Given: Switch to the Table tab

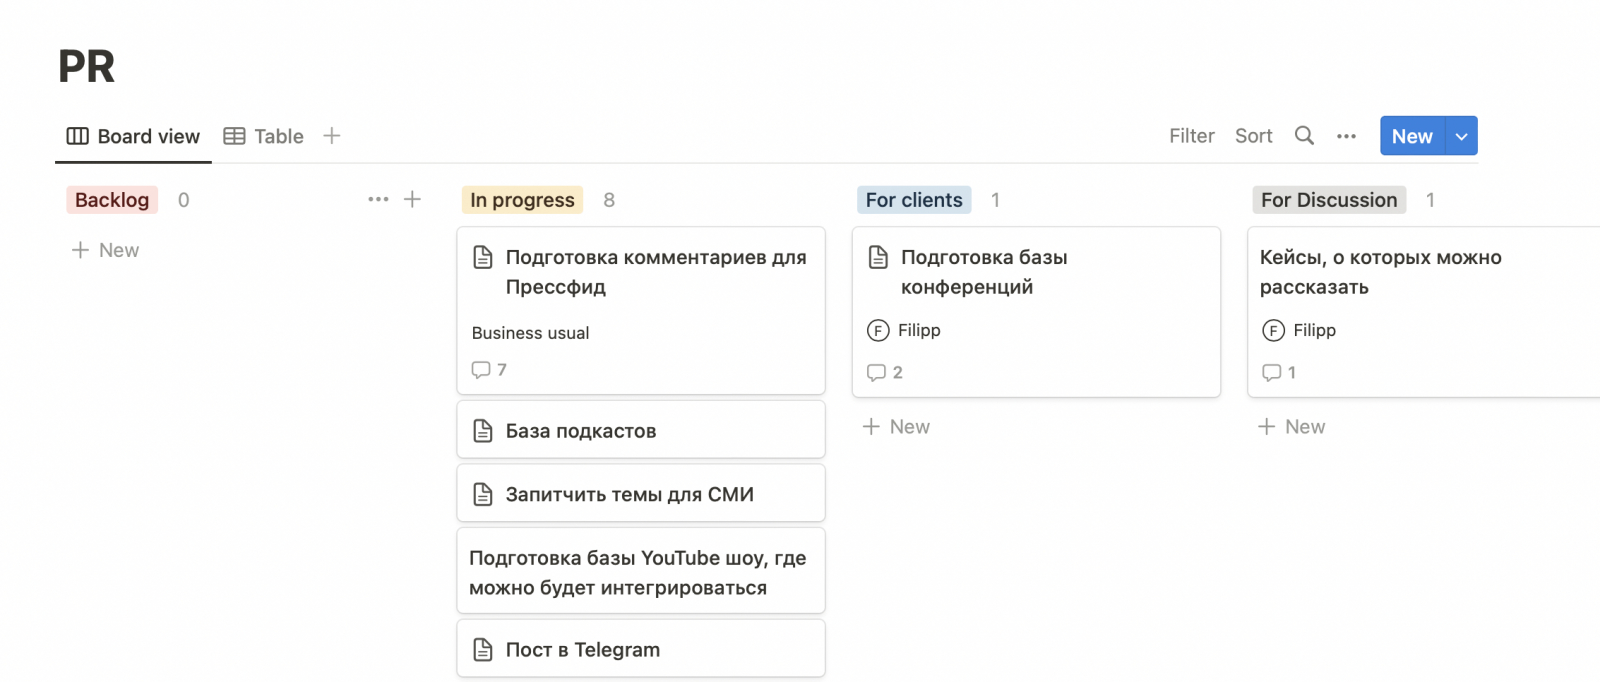Looking at the screenshot, I should click(x=264, y=136).
